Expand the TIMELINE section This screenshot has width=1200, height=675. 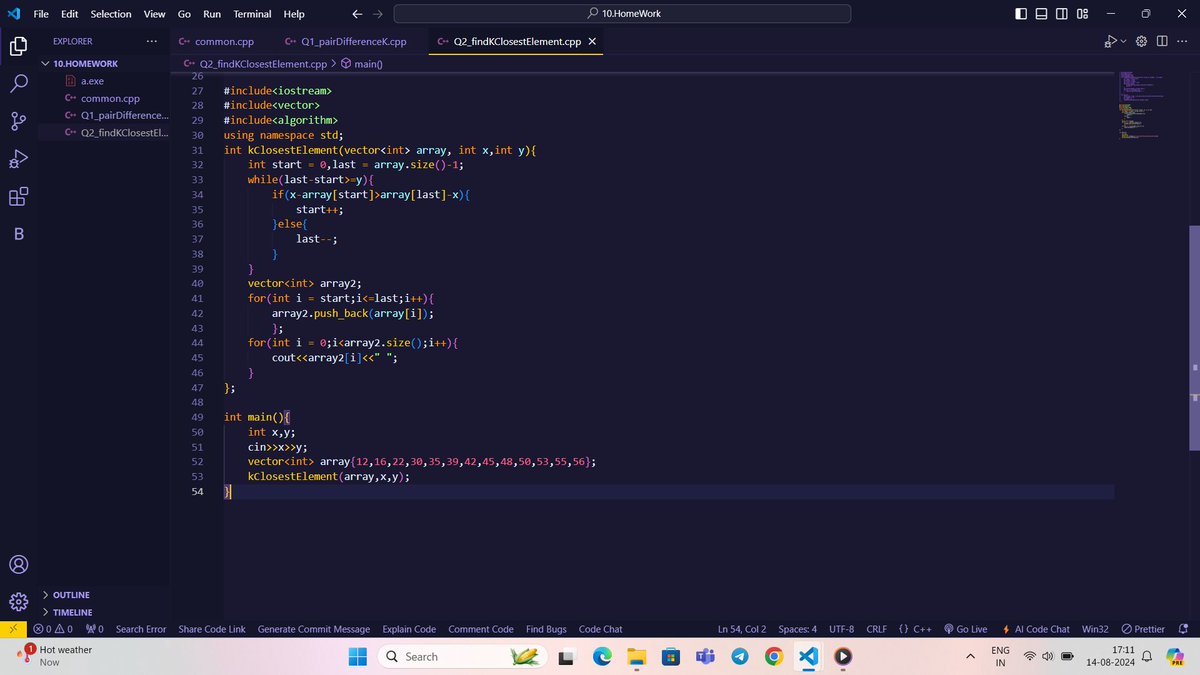[x=72, y=612]
